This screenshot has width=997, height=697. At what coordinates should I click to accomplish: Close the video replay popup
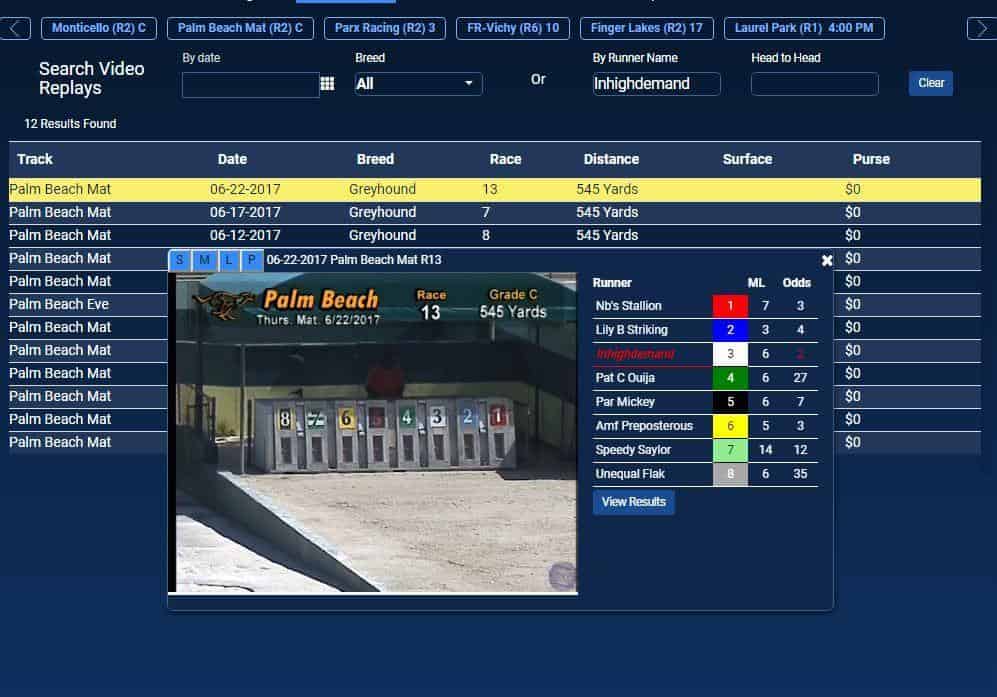tap(827, 260)
